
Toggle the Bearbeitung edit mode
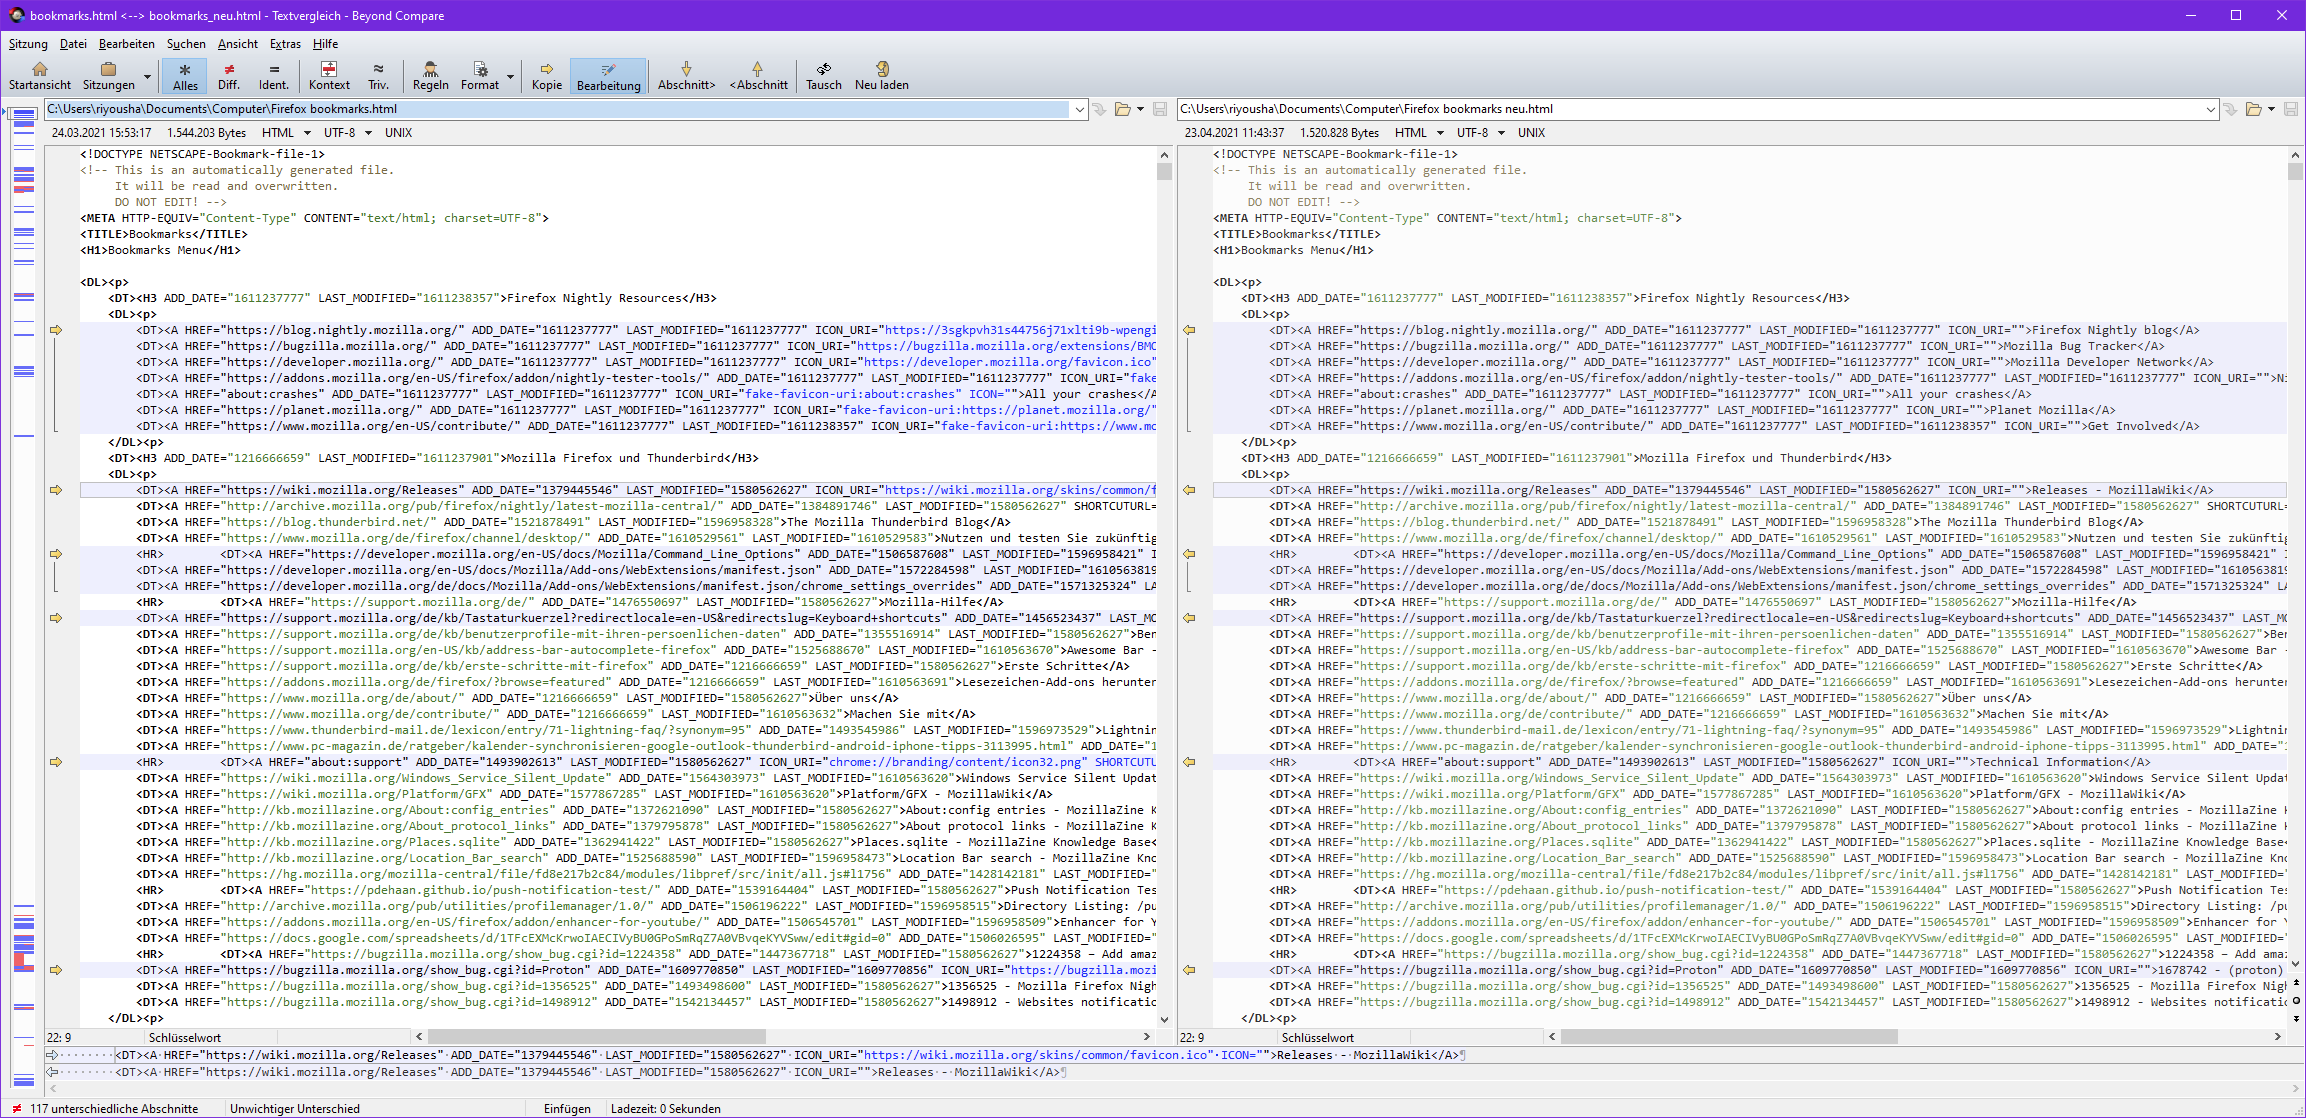[608, 75]
